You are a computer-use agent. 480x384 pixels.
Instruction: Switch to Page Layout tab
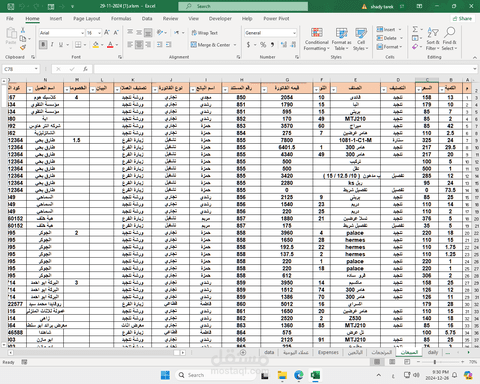(87, 19)
